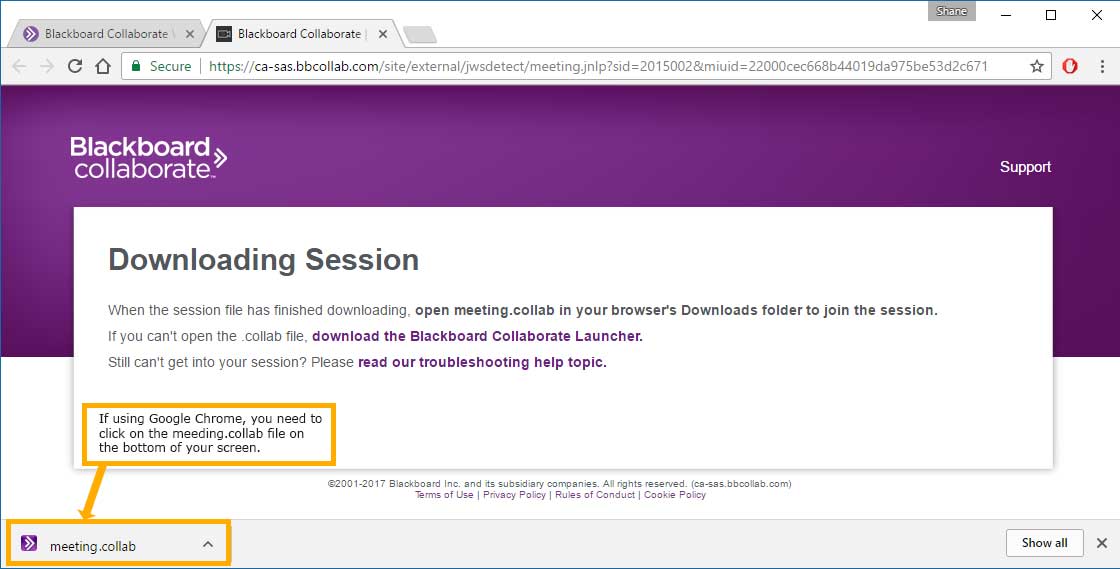Close the first Blackboard Collaborate tab
This screenshot has width=1120, height=569.
tap(189, 34)
